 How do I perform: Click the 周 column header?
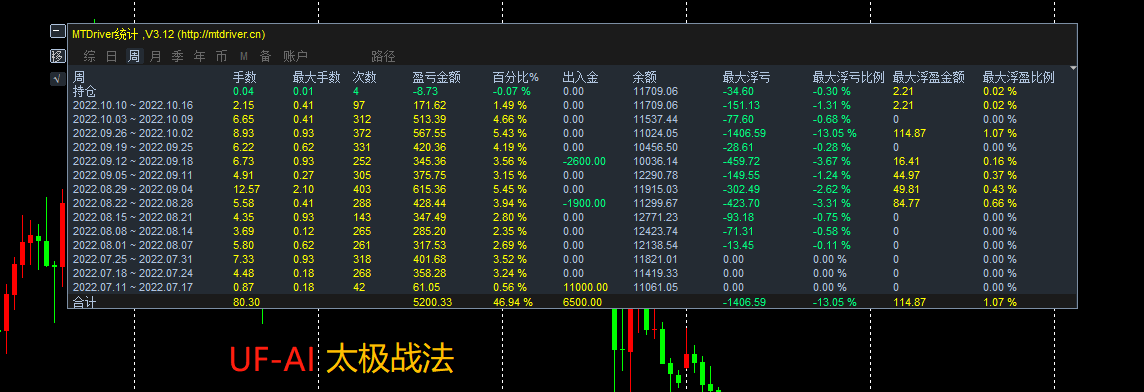click(79, 77)
